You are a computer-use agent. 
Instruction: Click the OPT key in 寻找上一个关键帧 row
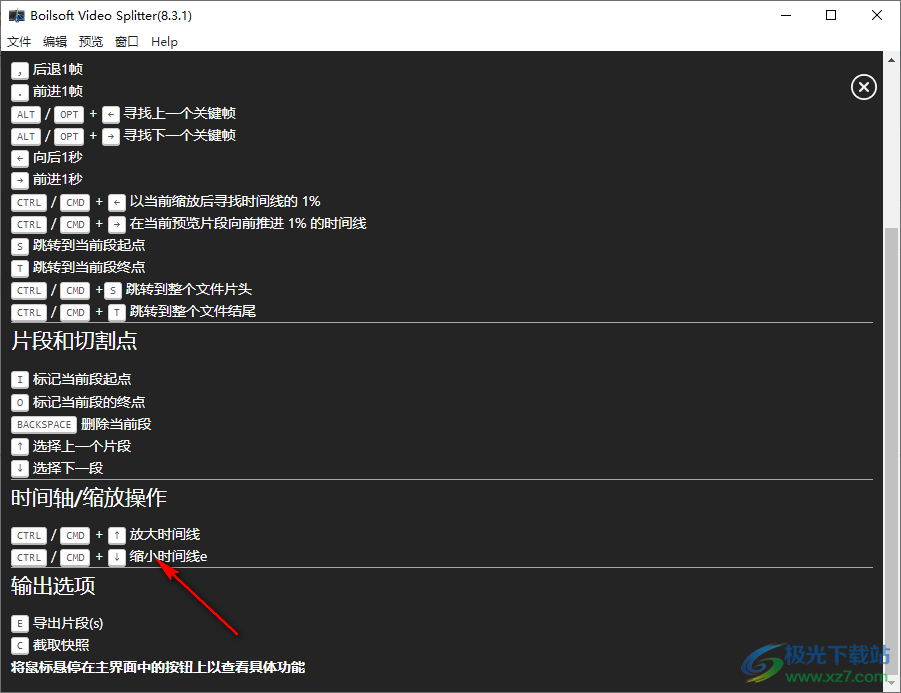[69, 114]
